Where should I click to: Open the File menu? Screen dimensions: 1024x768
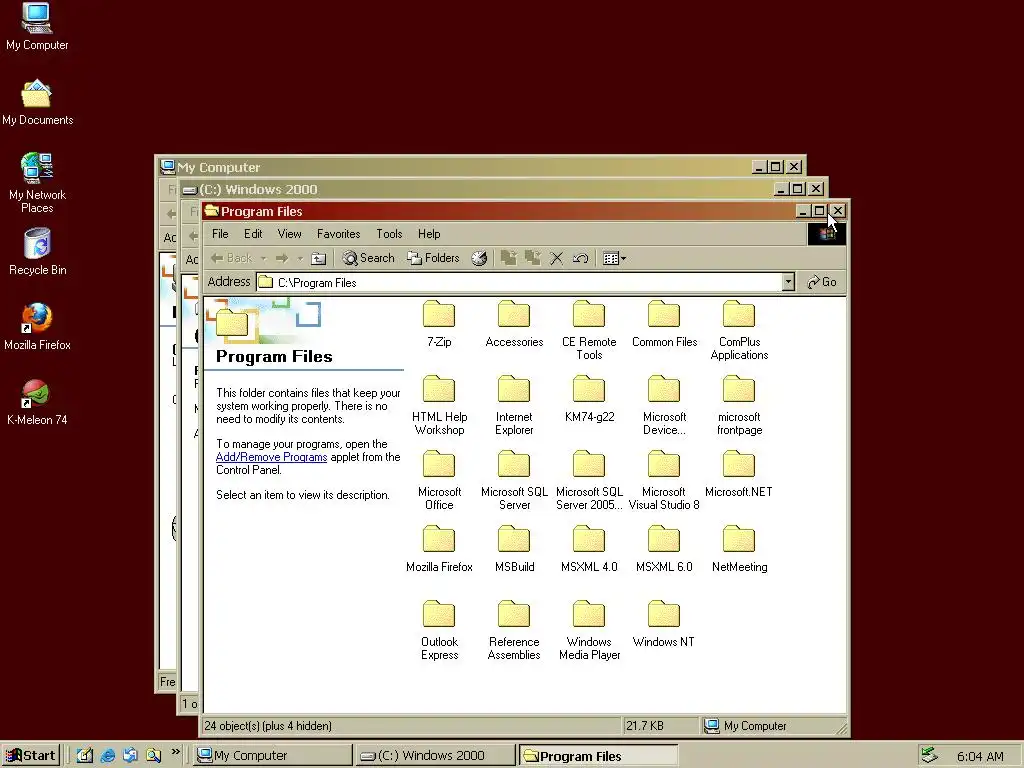tap(220, 234)
